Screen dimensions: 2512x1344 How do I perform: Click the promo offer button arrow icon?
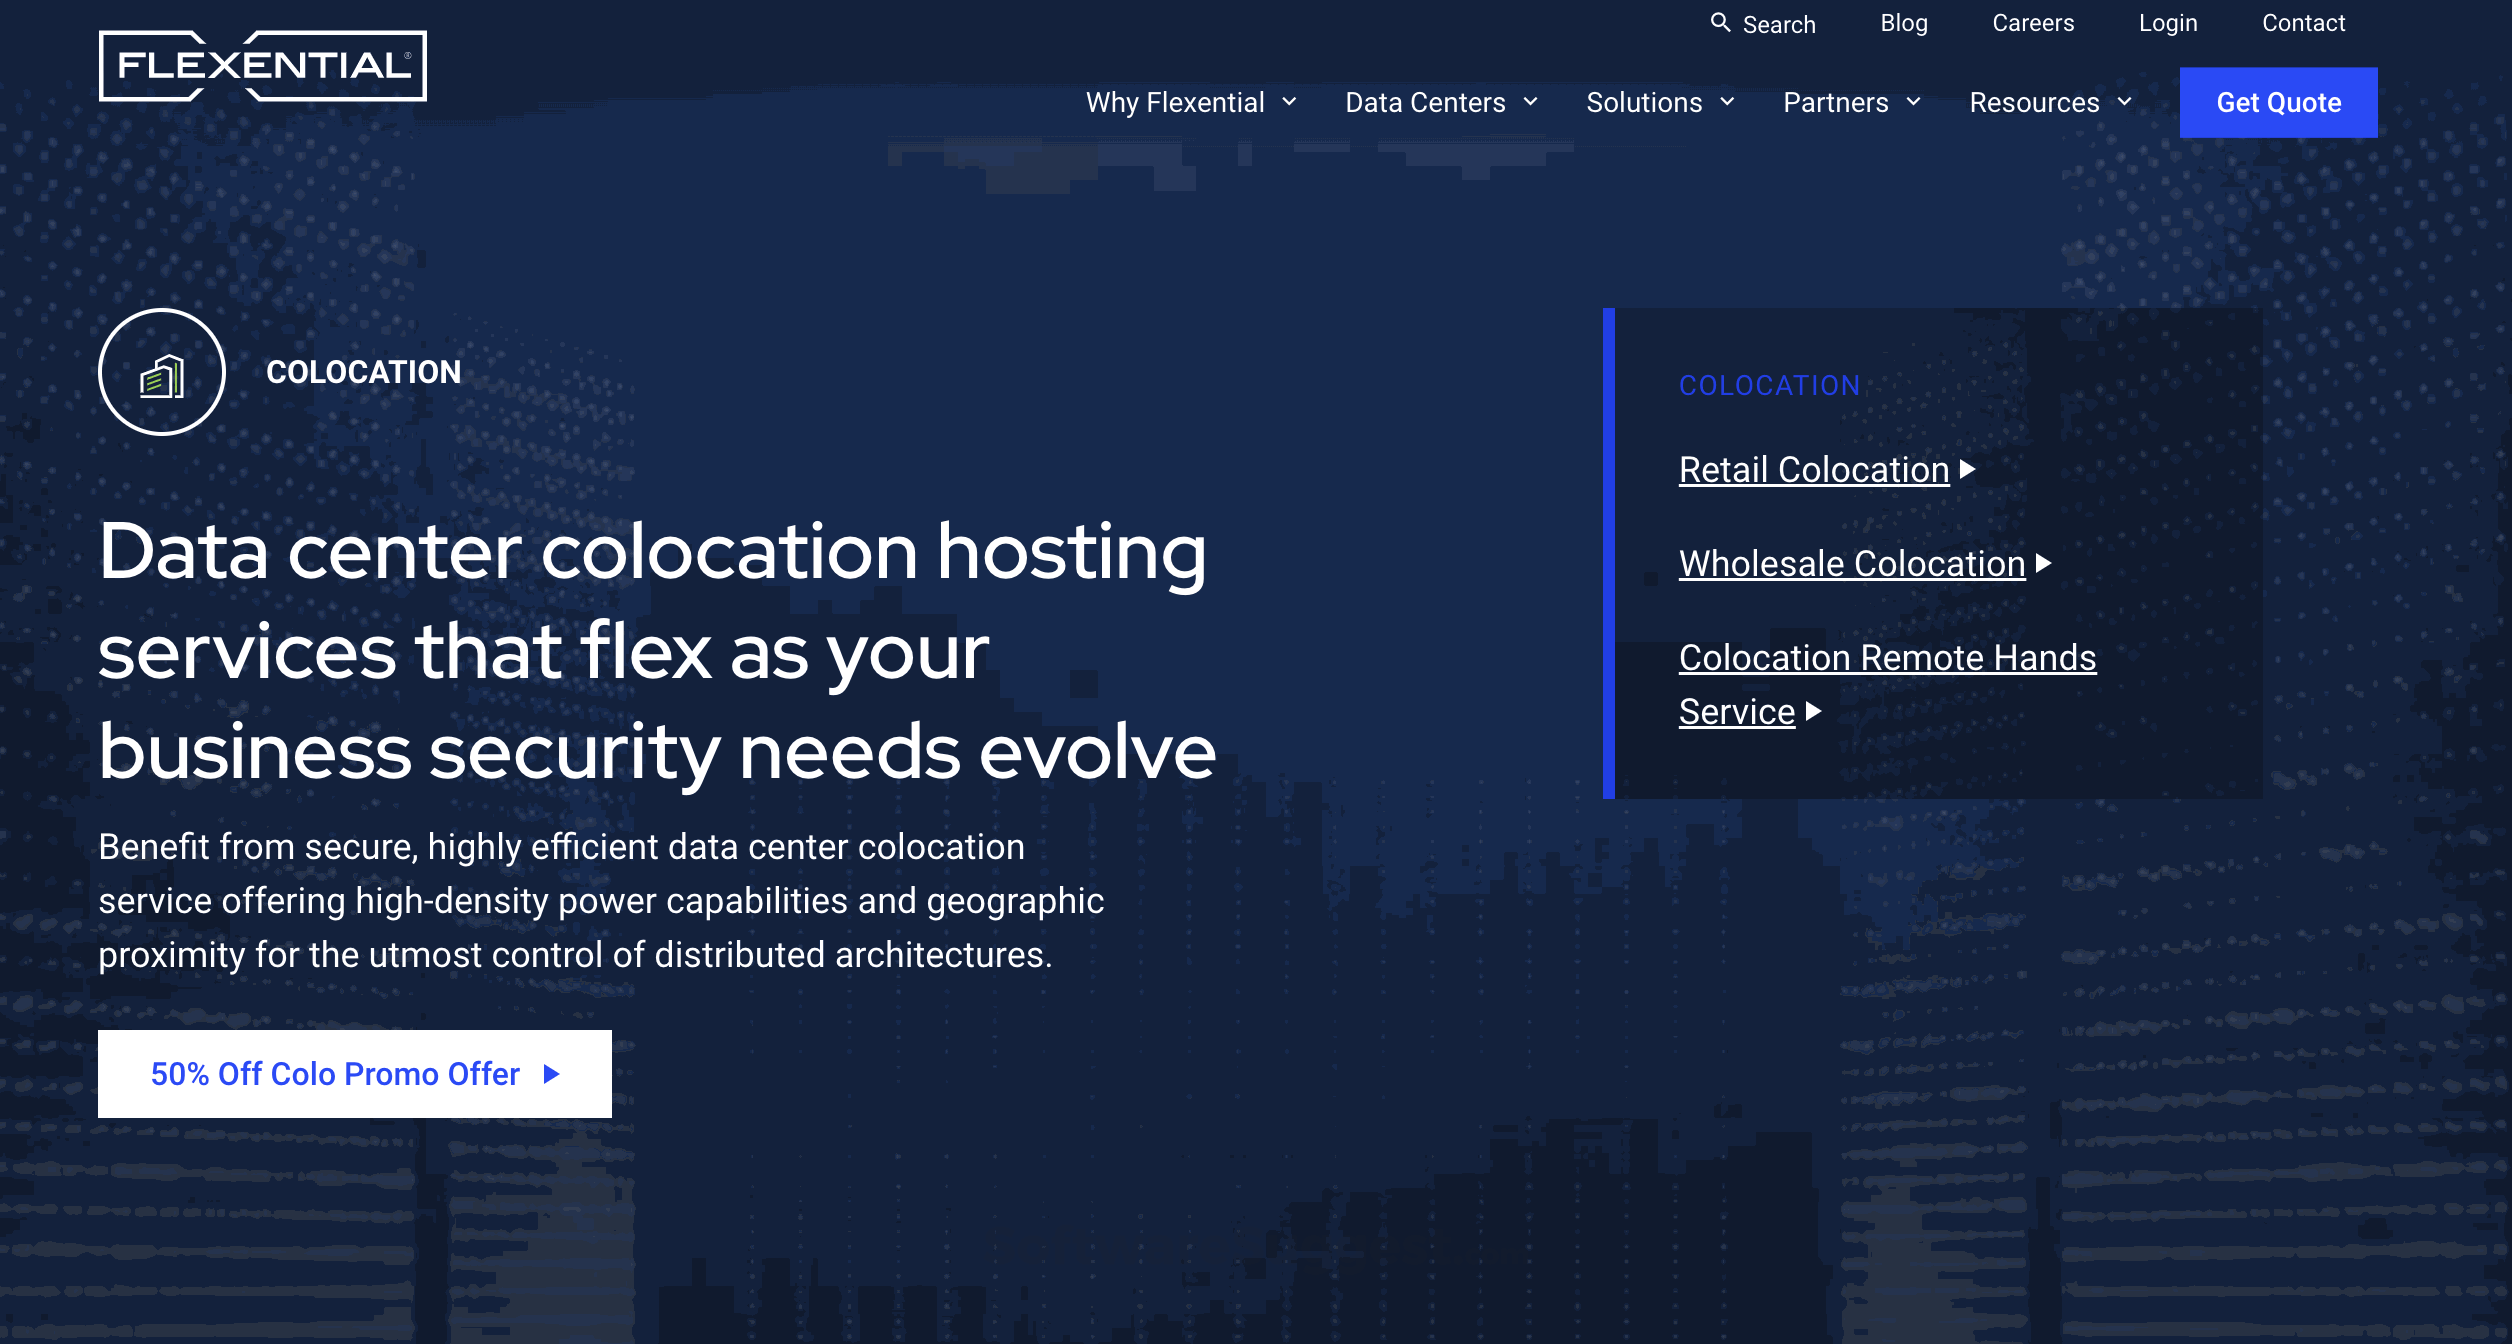coord(551,1074)
